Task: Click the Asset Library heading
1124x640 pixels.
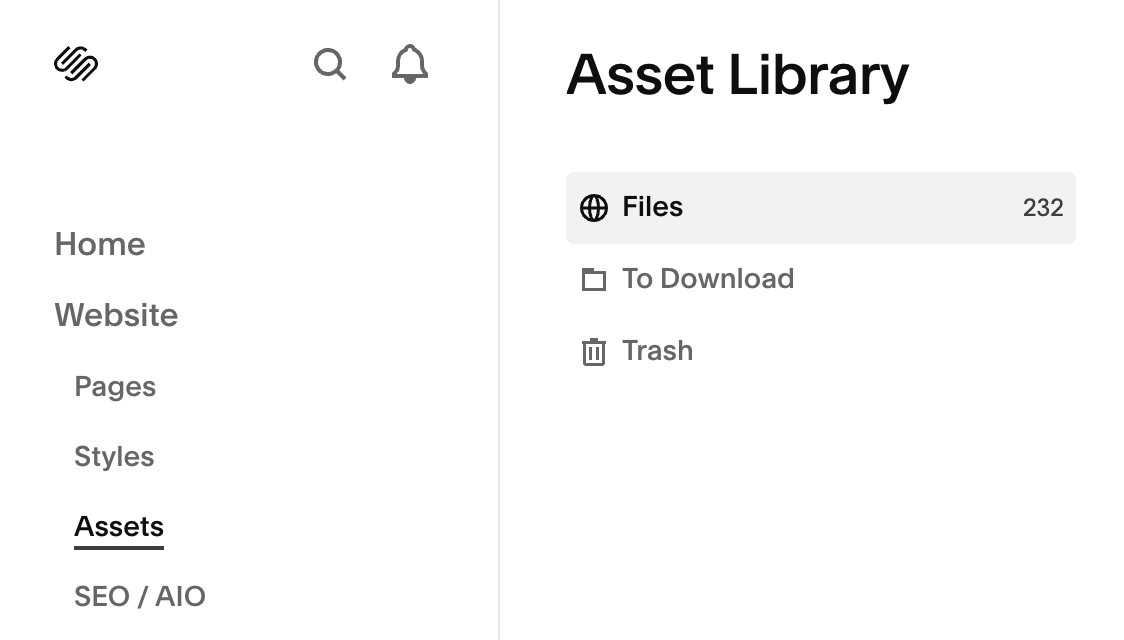Action: pyautogui.click(x=739, y=75)
